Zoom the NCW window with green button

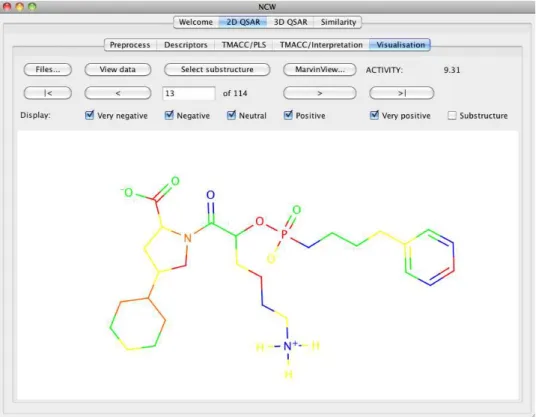(32, 6)
